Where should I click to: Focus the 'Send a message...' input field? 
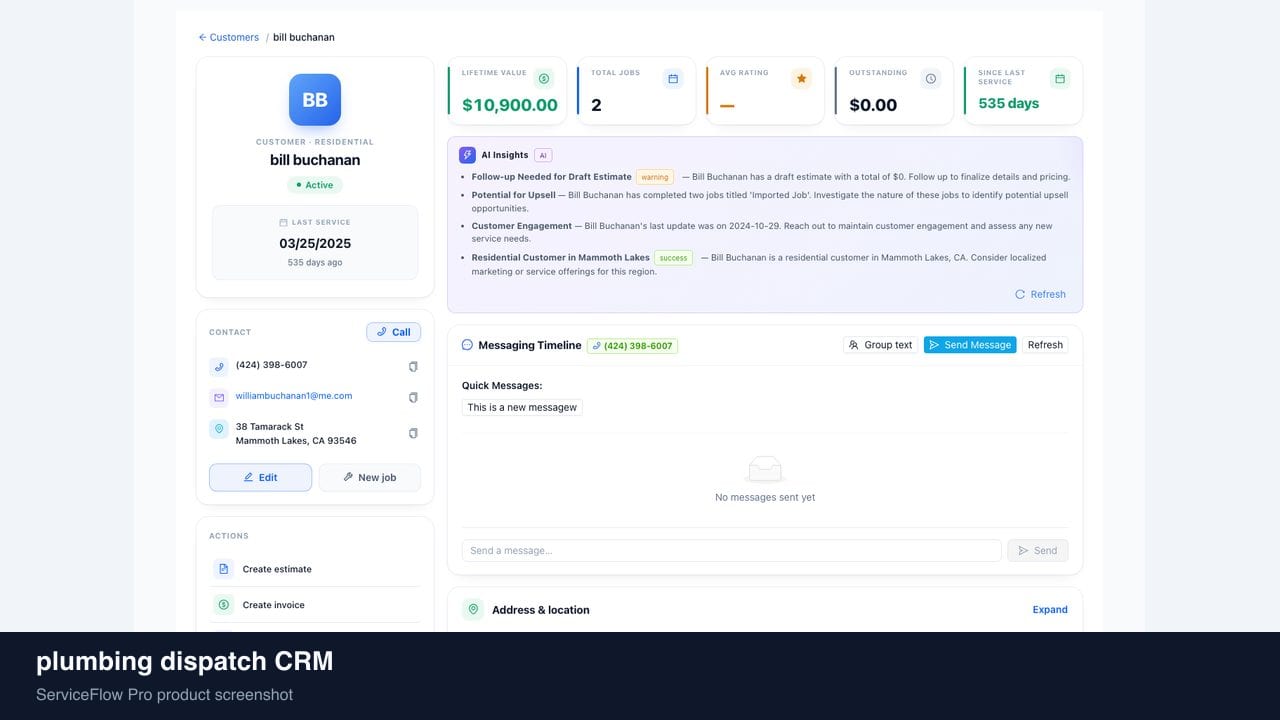pyautogui.click(x=731, y=551)
